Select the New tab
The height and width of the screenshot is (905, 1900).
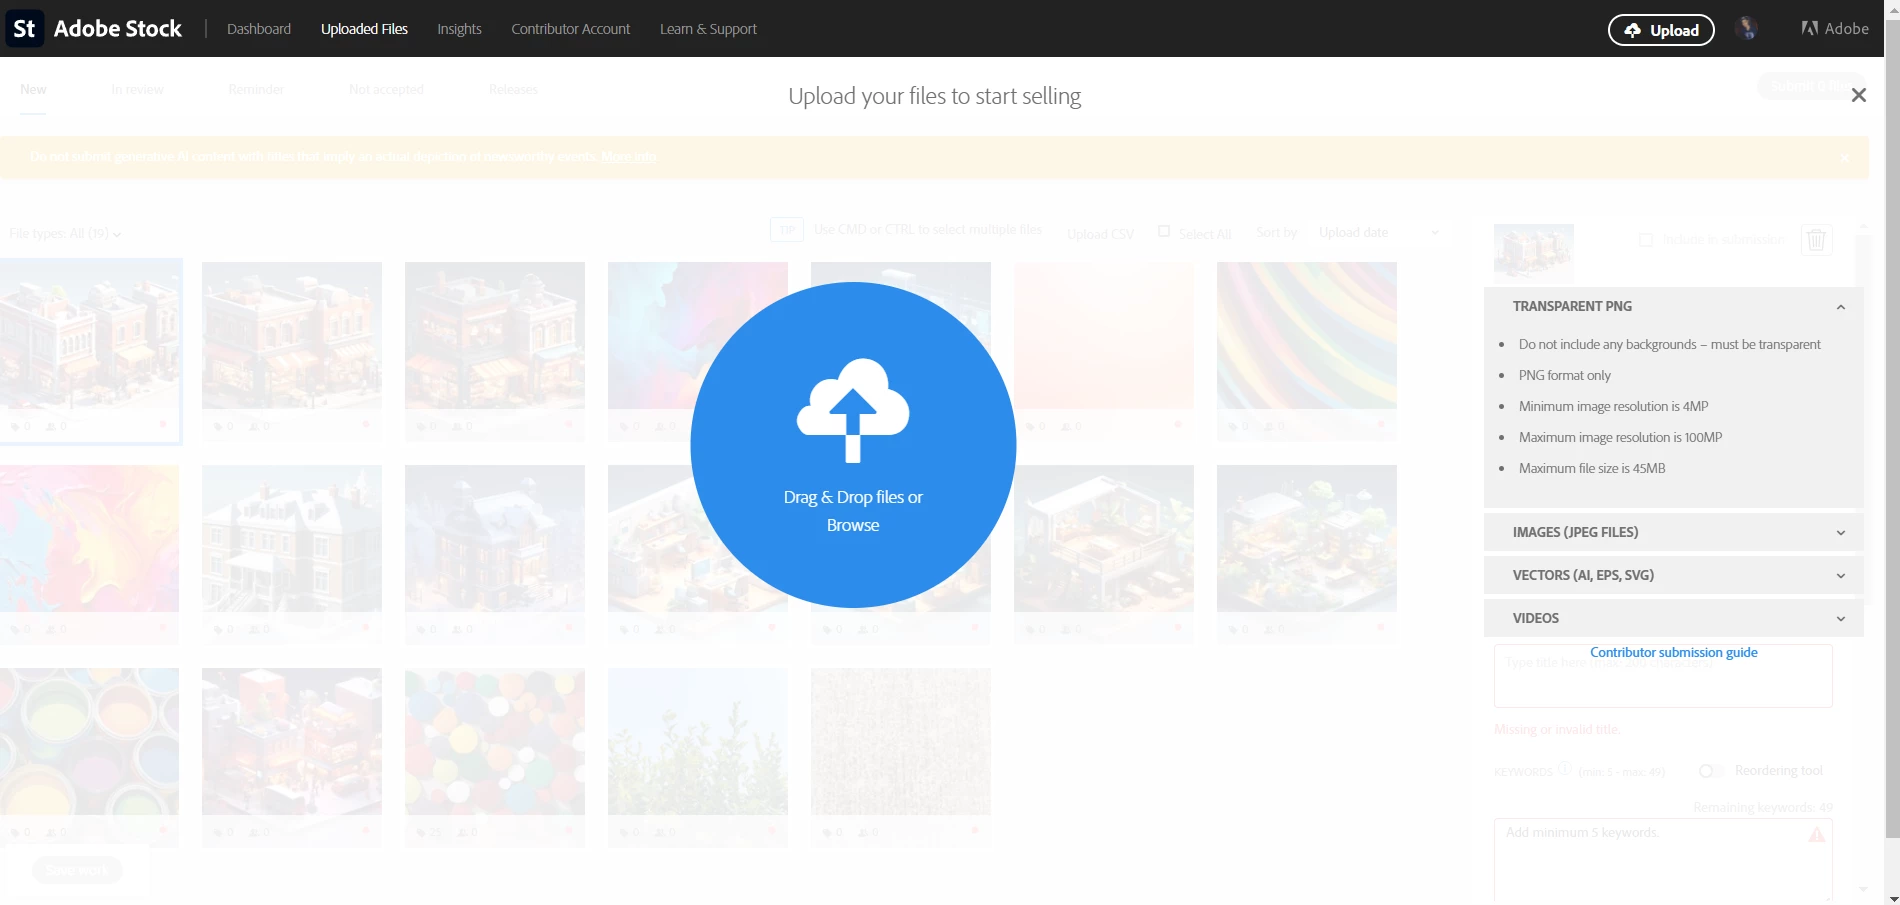click(x=33, y=89)
